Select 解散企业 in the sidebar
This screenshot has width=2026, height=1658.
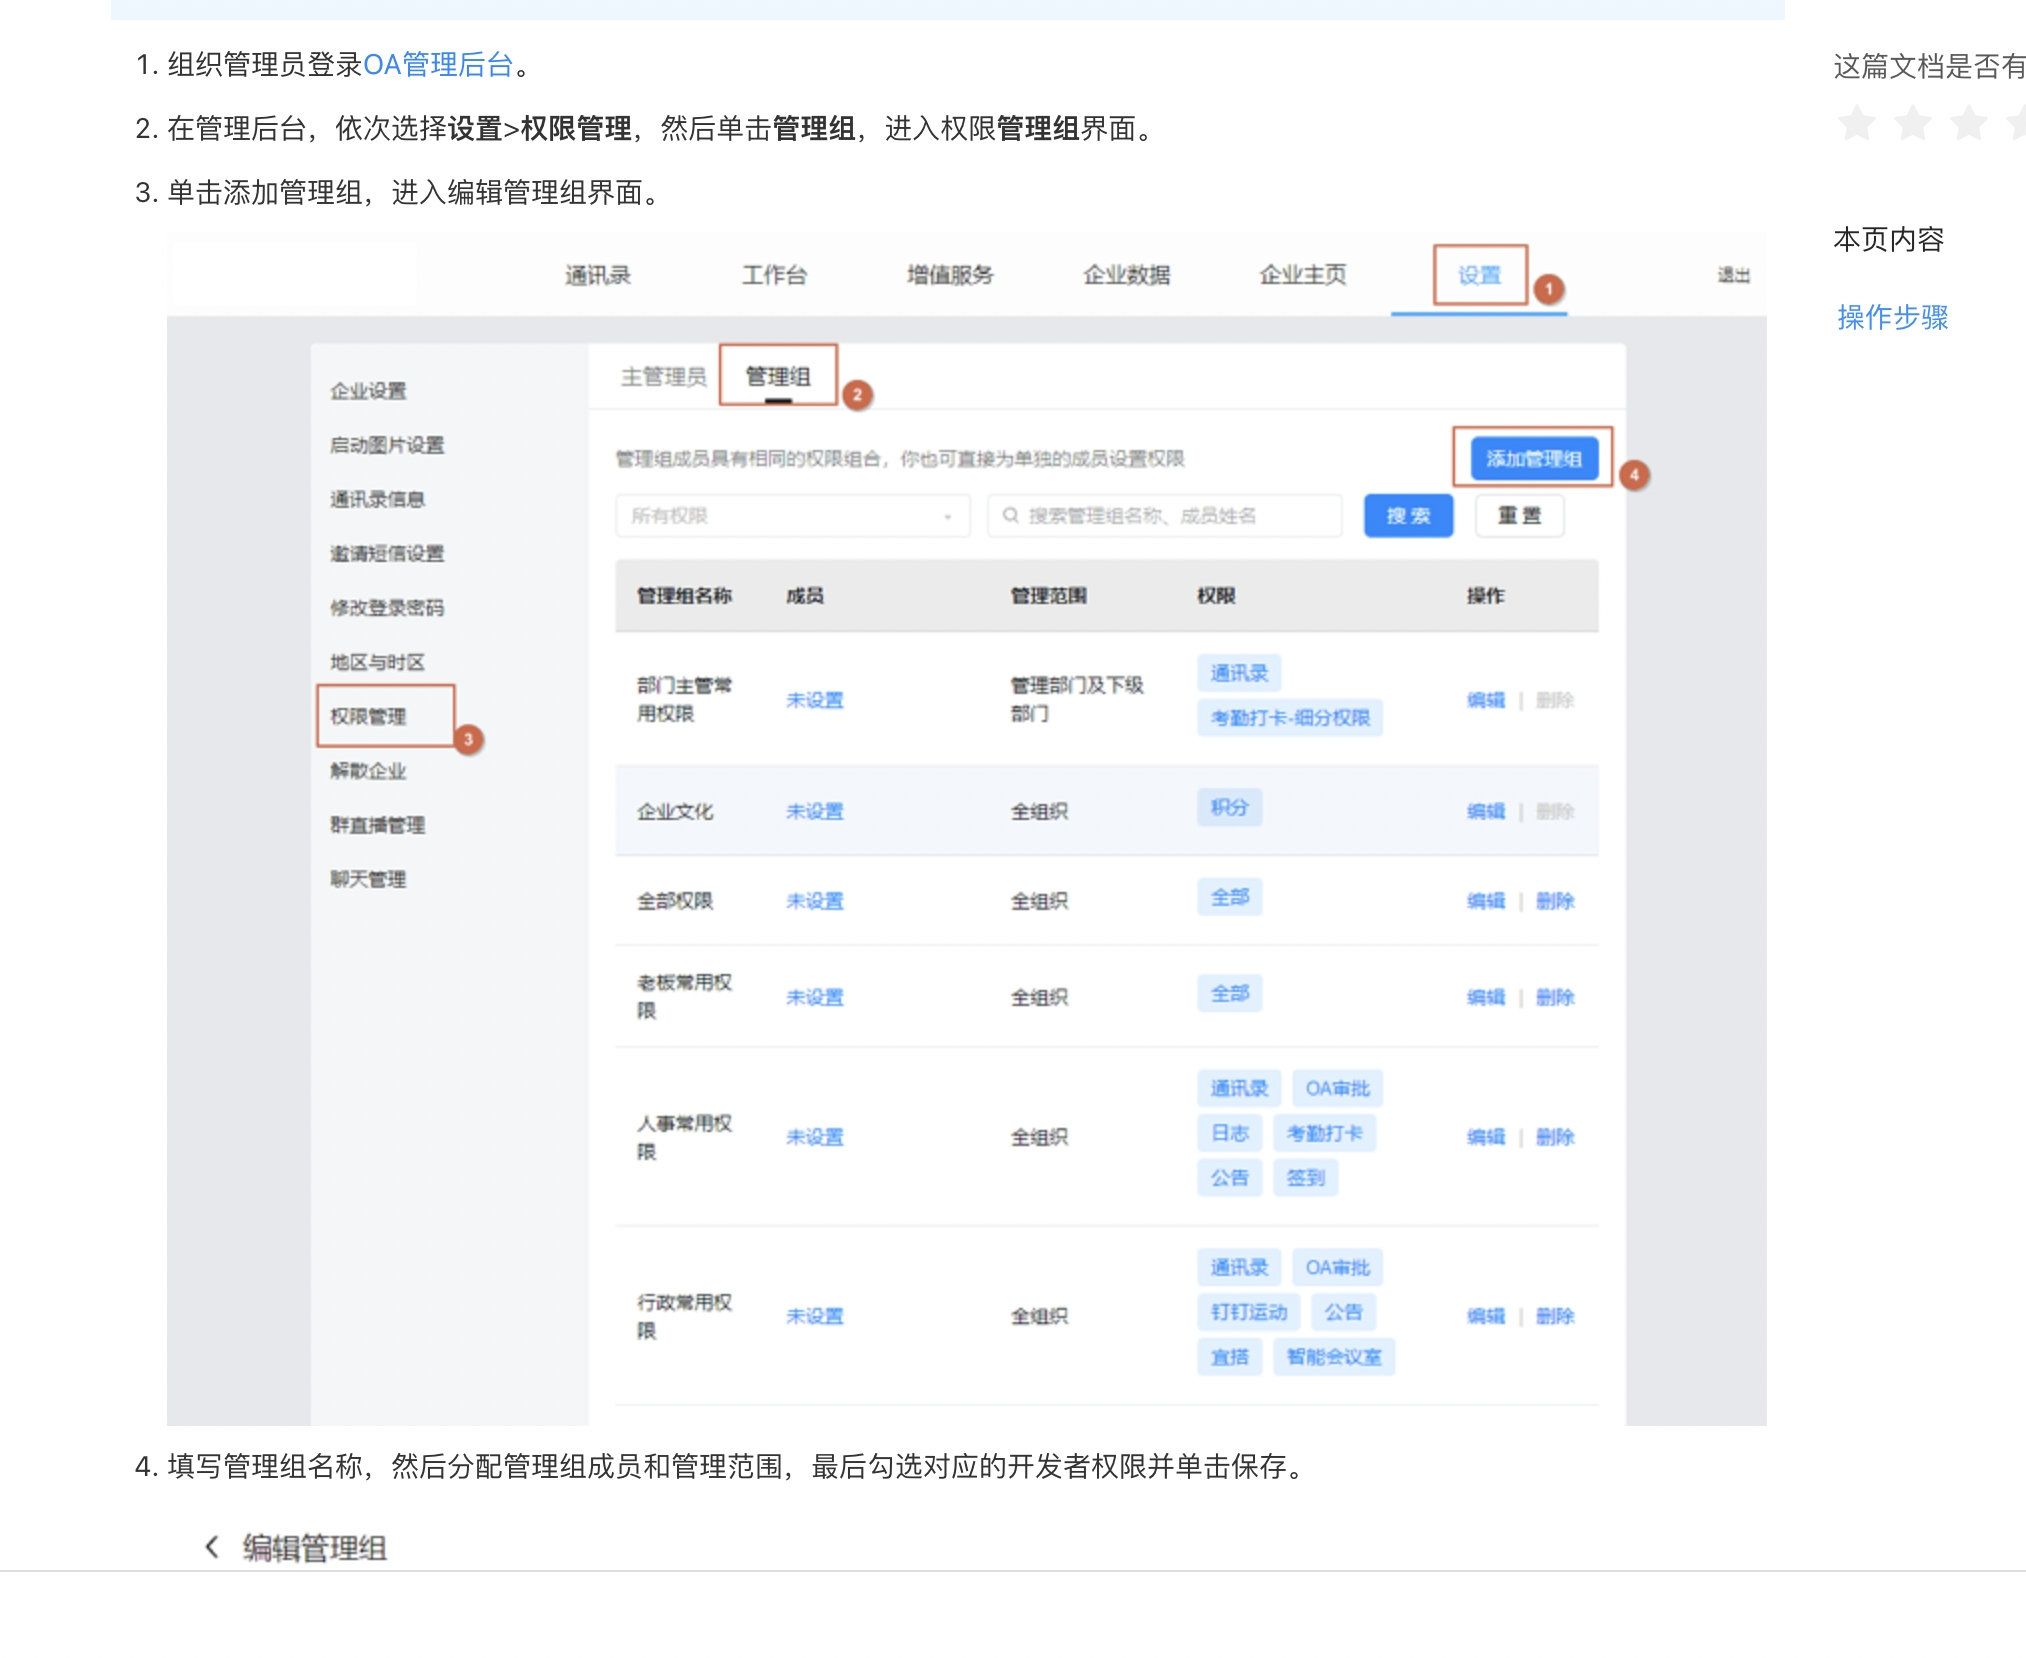[368, 770]
